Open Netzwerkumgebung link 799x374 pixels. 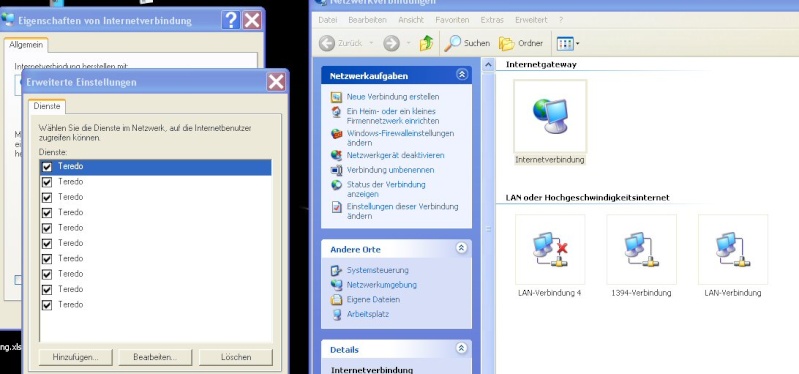(382, 285)
